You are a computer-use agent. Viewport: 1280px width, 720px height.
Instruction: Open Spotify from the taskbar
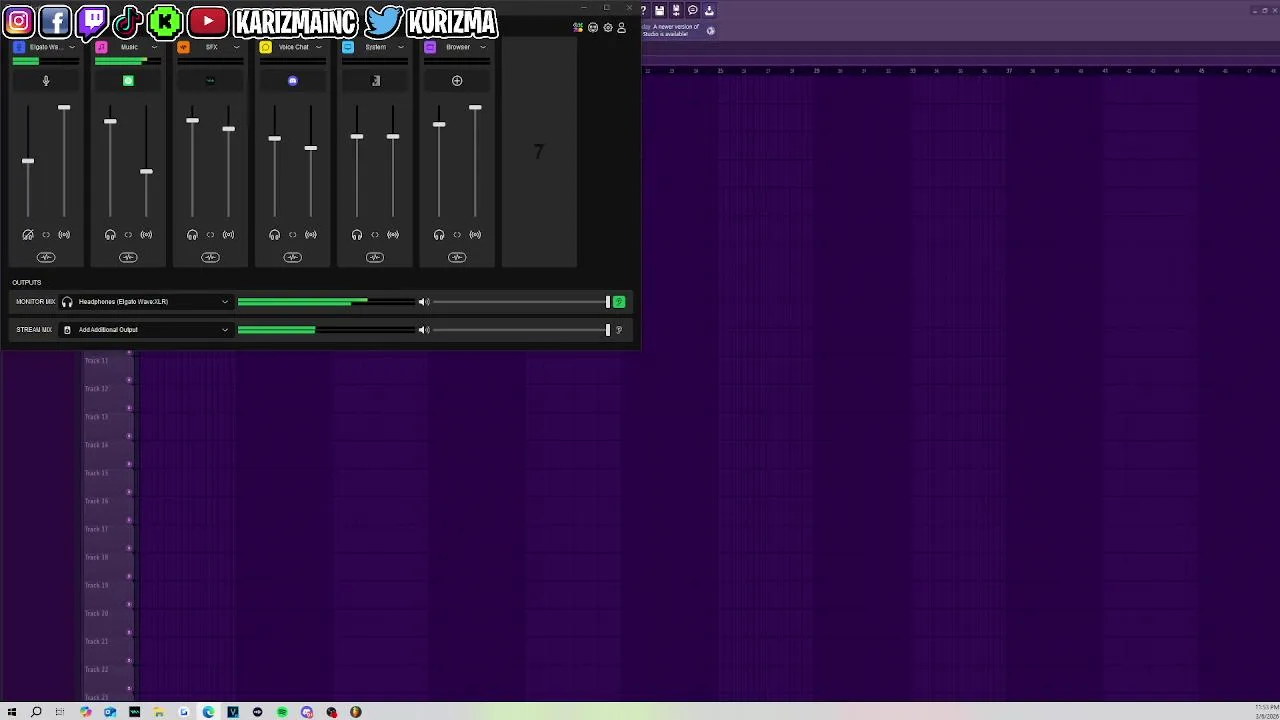tap(282, 712)
